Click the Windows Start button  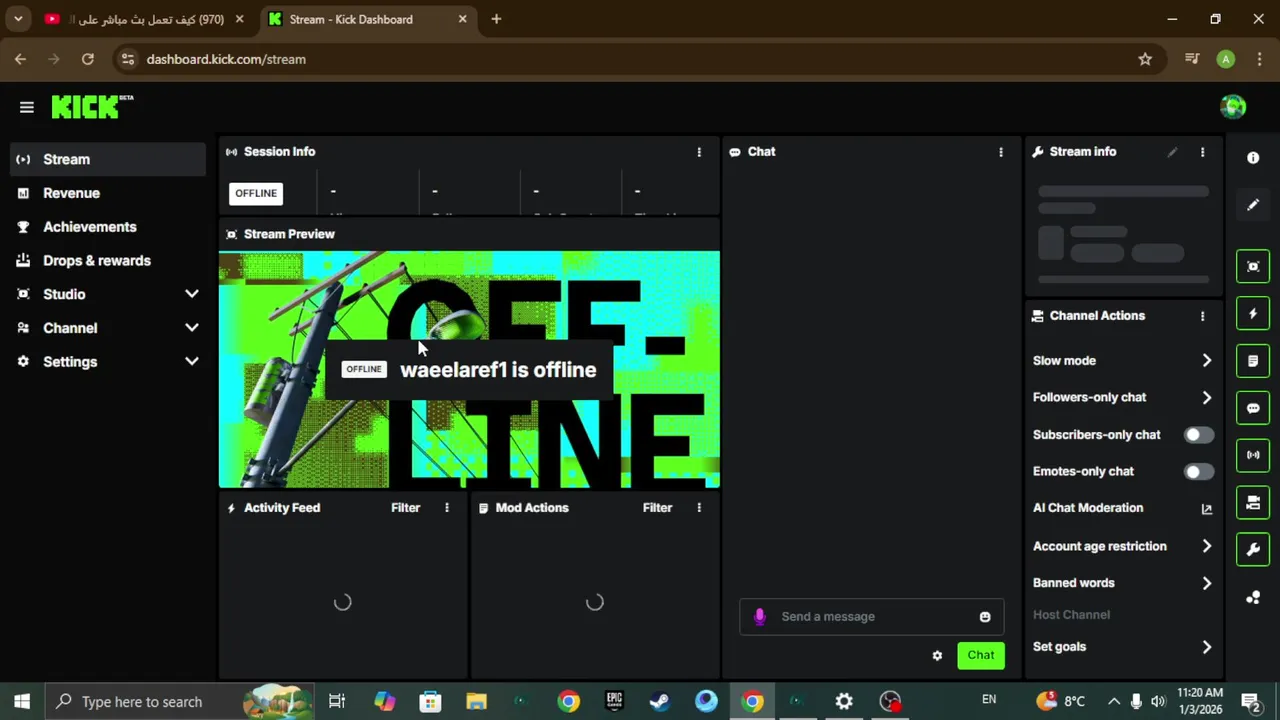pos(22,702)
